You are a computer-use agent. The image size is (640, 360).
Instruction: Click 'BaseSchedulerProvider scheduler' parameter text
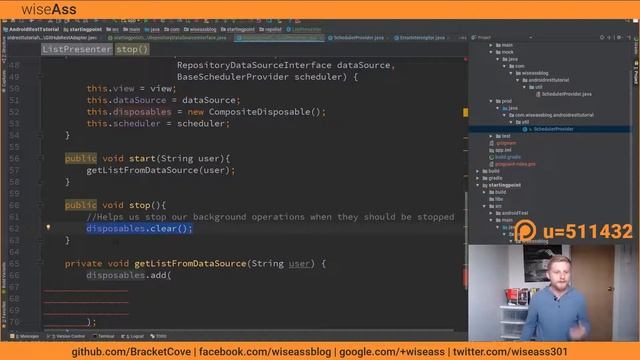click(x=261, y=77)
